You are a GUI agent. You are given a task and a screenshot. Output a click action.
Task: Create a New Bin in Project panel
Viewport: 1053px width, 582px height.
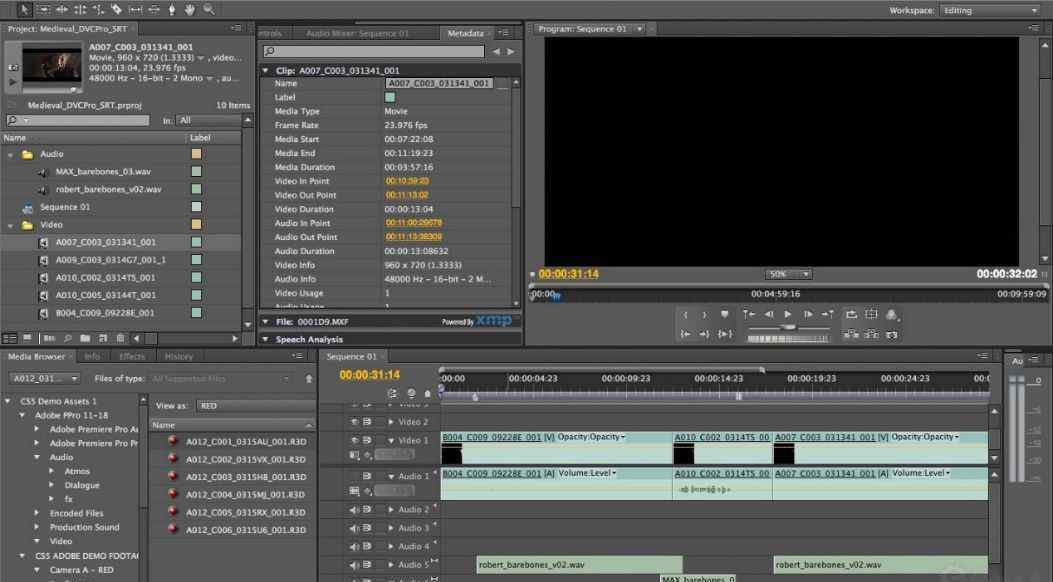point(85,338)
